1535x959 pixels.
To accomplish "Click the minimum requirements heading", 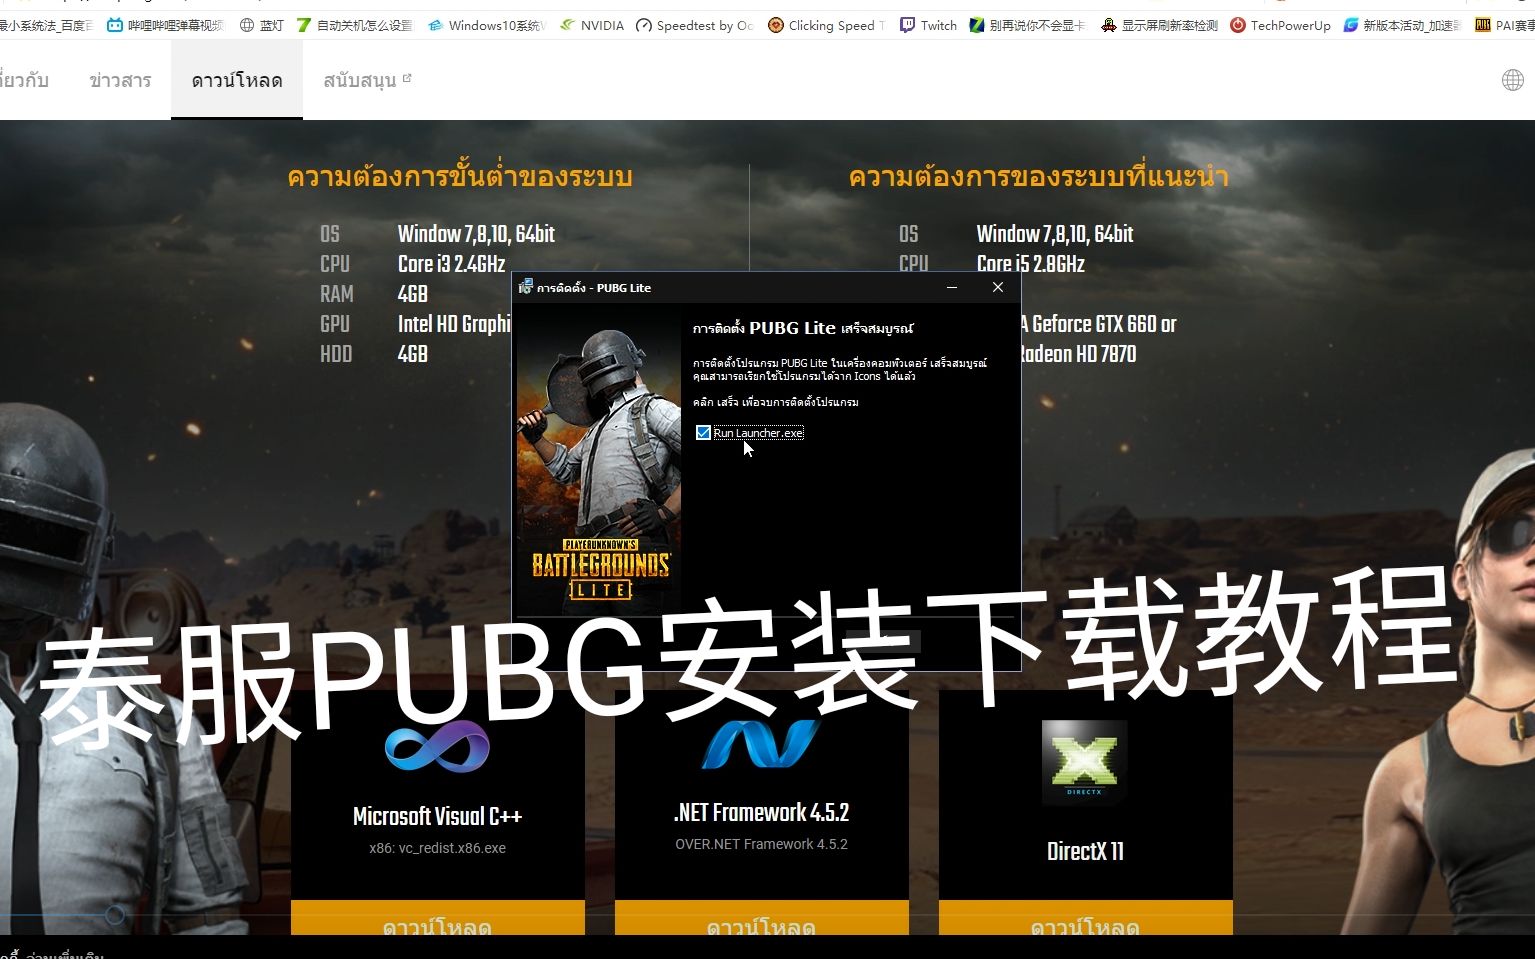I will coord(460,177).
